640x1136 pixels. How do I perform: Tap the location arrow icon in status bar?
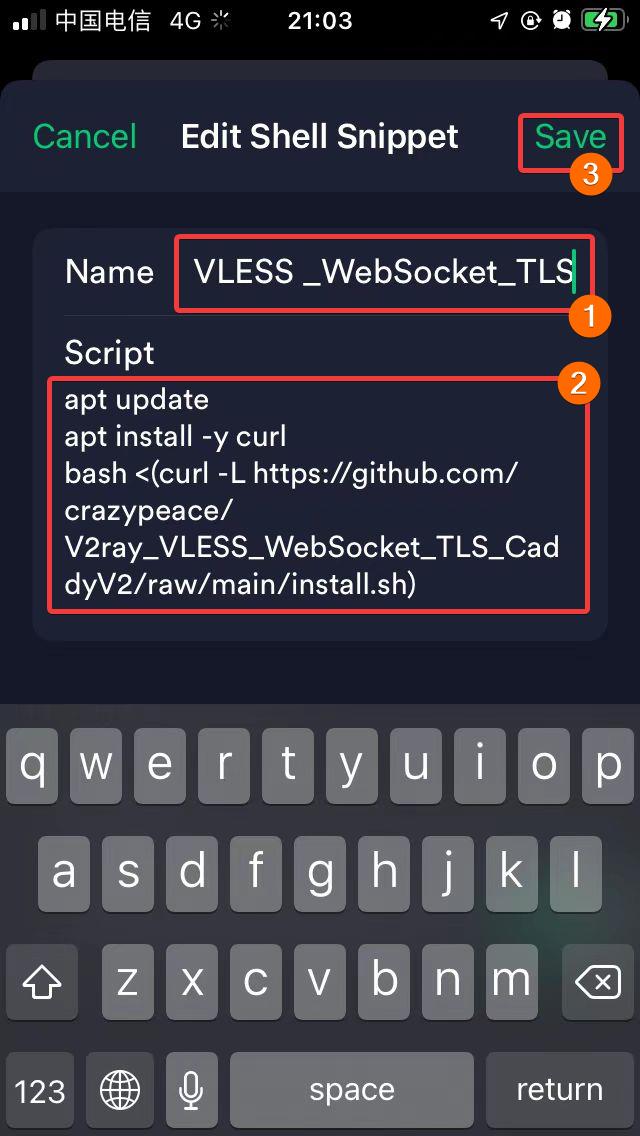[x=499, y=20]
